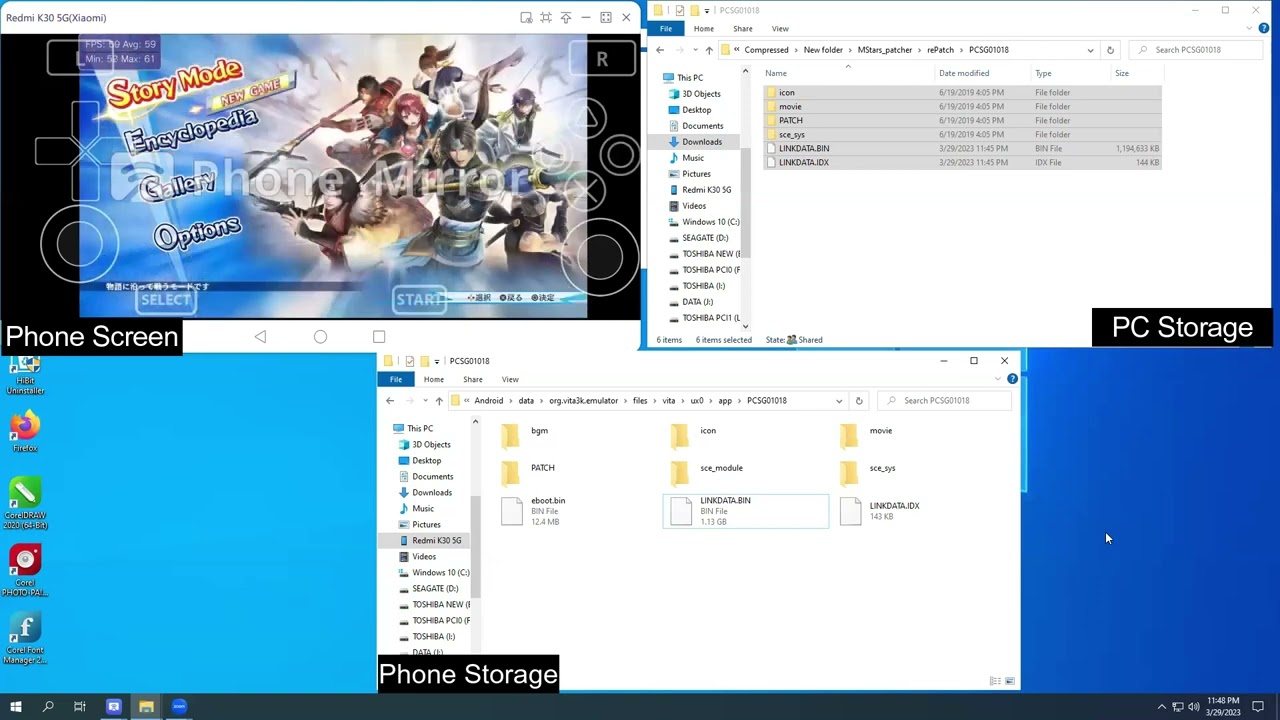
Task: Select Story Mode in game menu
Action: coord(174,82)
